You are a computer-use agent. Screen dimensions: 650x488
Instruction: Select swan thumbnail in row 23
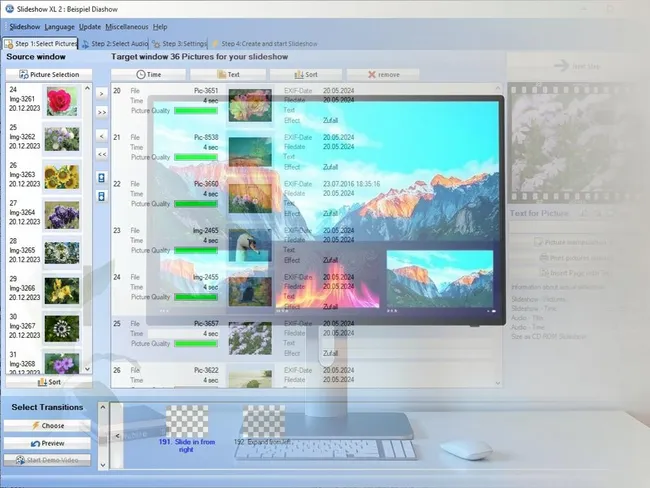250,245
